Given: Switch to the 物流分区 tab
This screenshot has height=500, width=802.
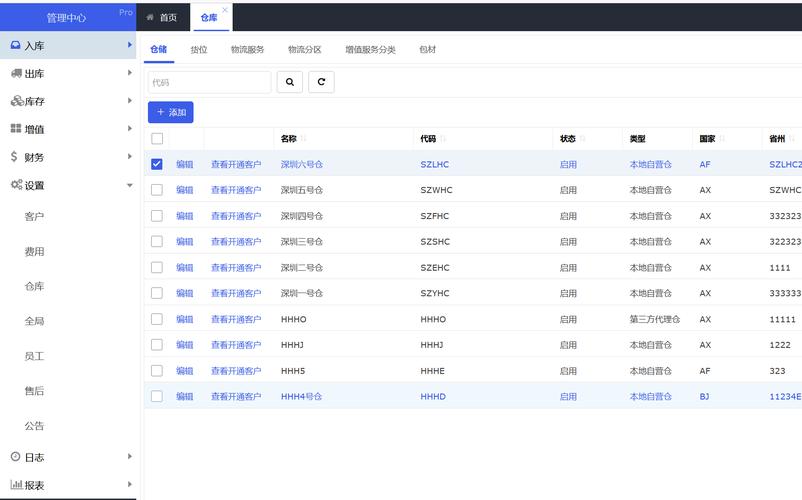Looking at the screenshot, I should (305, 50).
